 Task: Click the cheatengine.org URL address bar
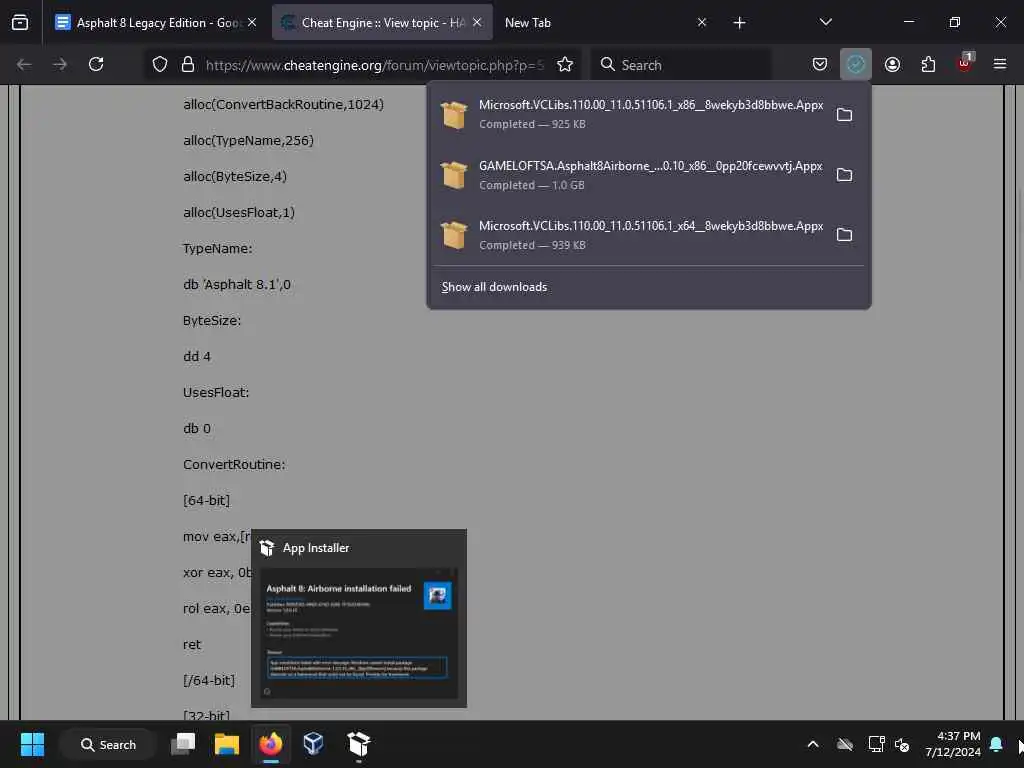coord(374,65)
